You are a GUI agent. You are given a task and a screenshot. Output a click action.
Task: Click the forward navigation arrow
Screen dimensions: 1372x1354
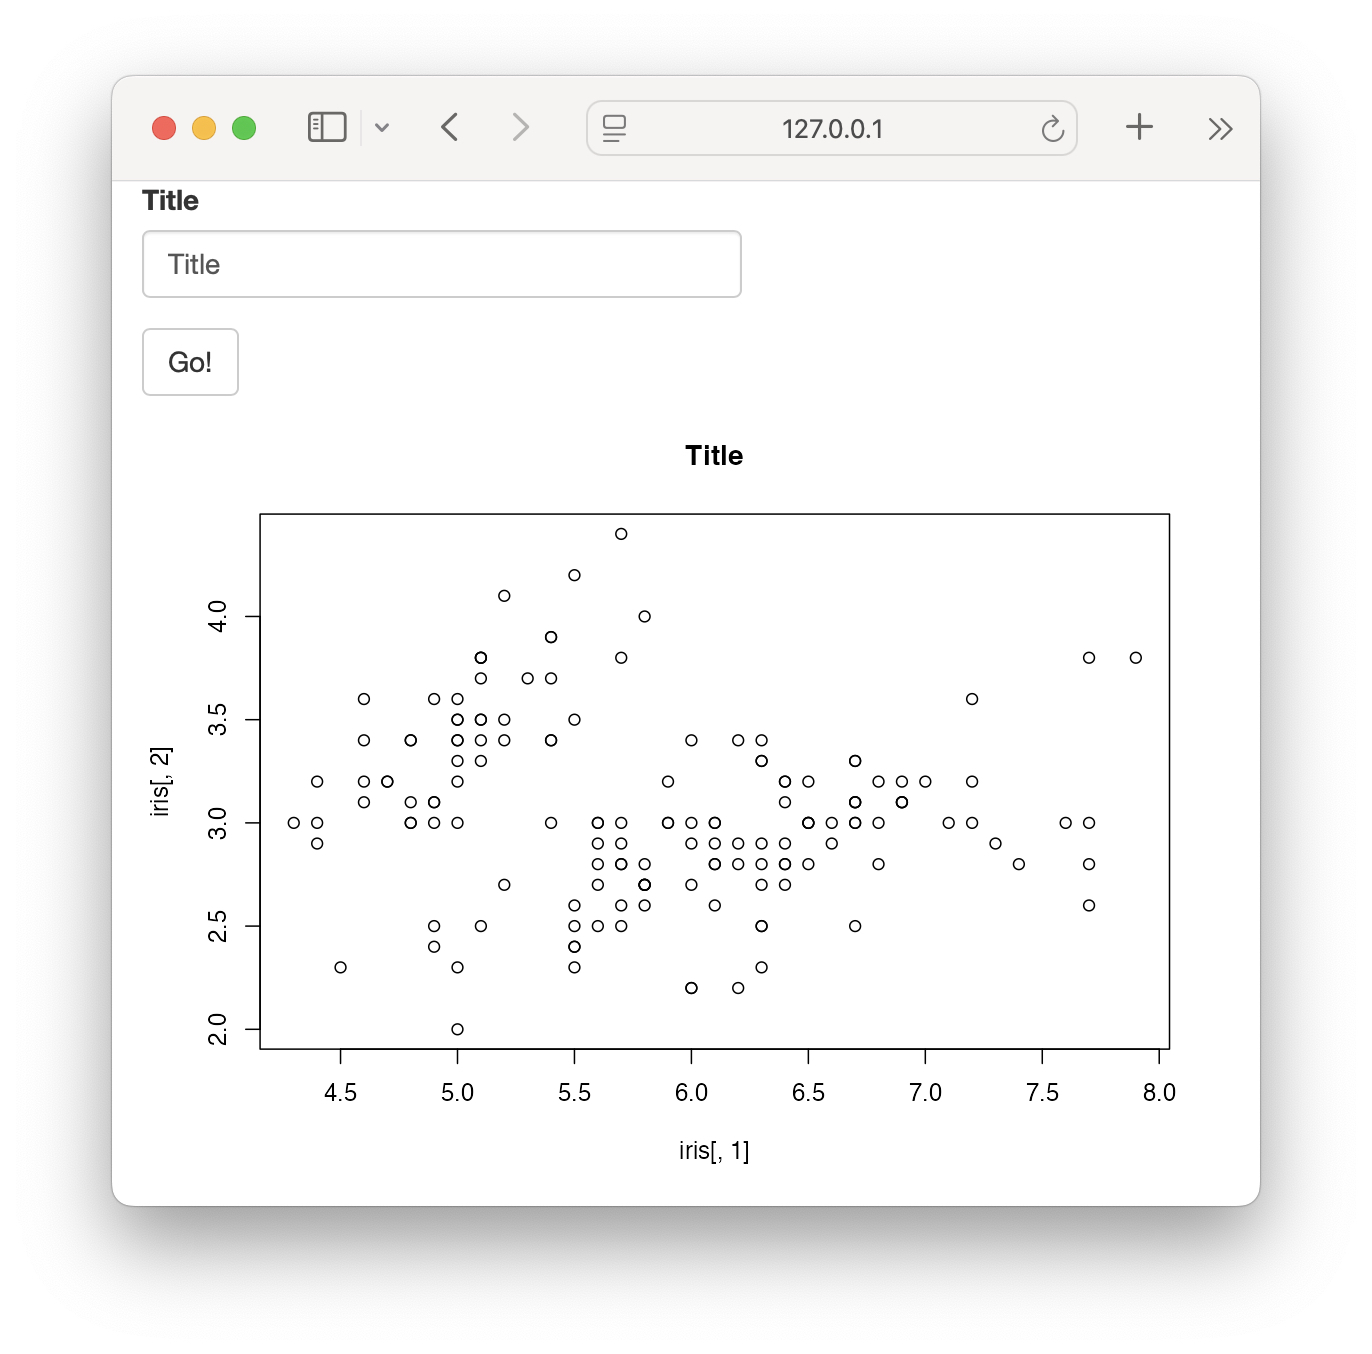point(520,127)
